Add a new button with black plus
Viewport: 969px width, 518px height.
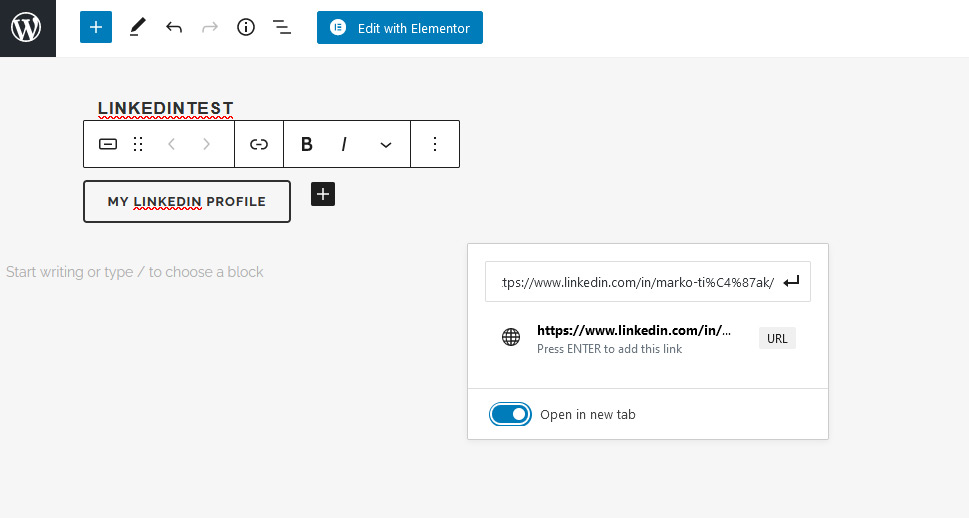(x=323, y=194)
